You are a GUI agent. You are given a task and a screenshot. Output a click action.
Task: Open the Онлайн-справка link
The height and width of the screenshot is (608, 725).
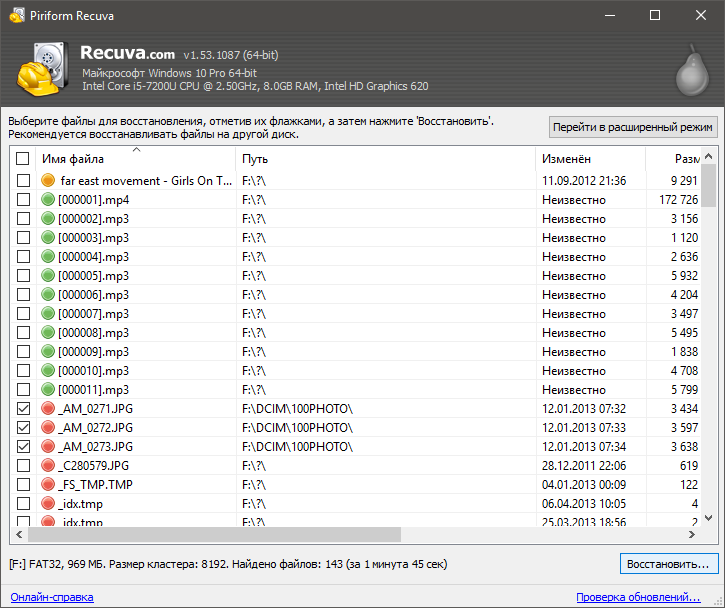click(x=52, y=597)
